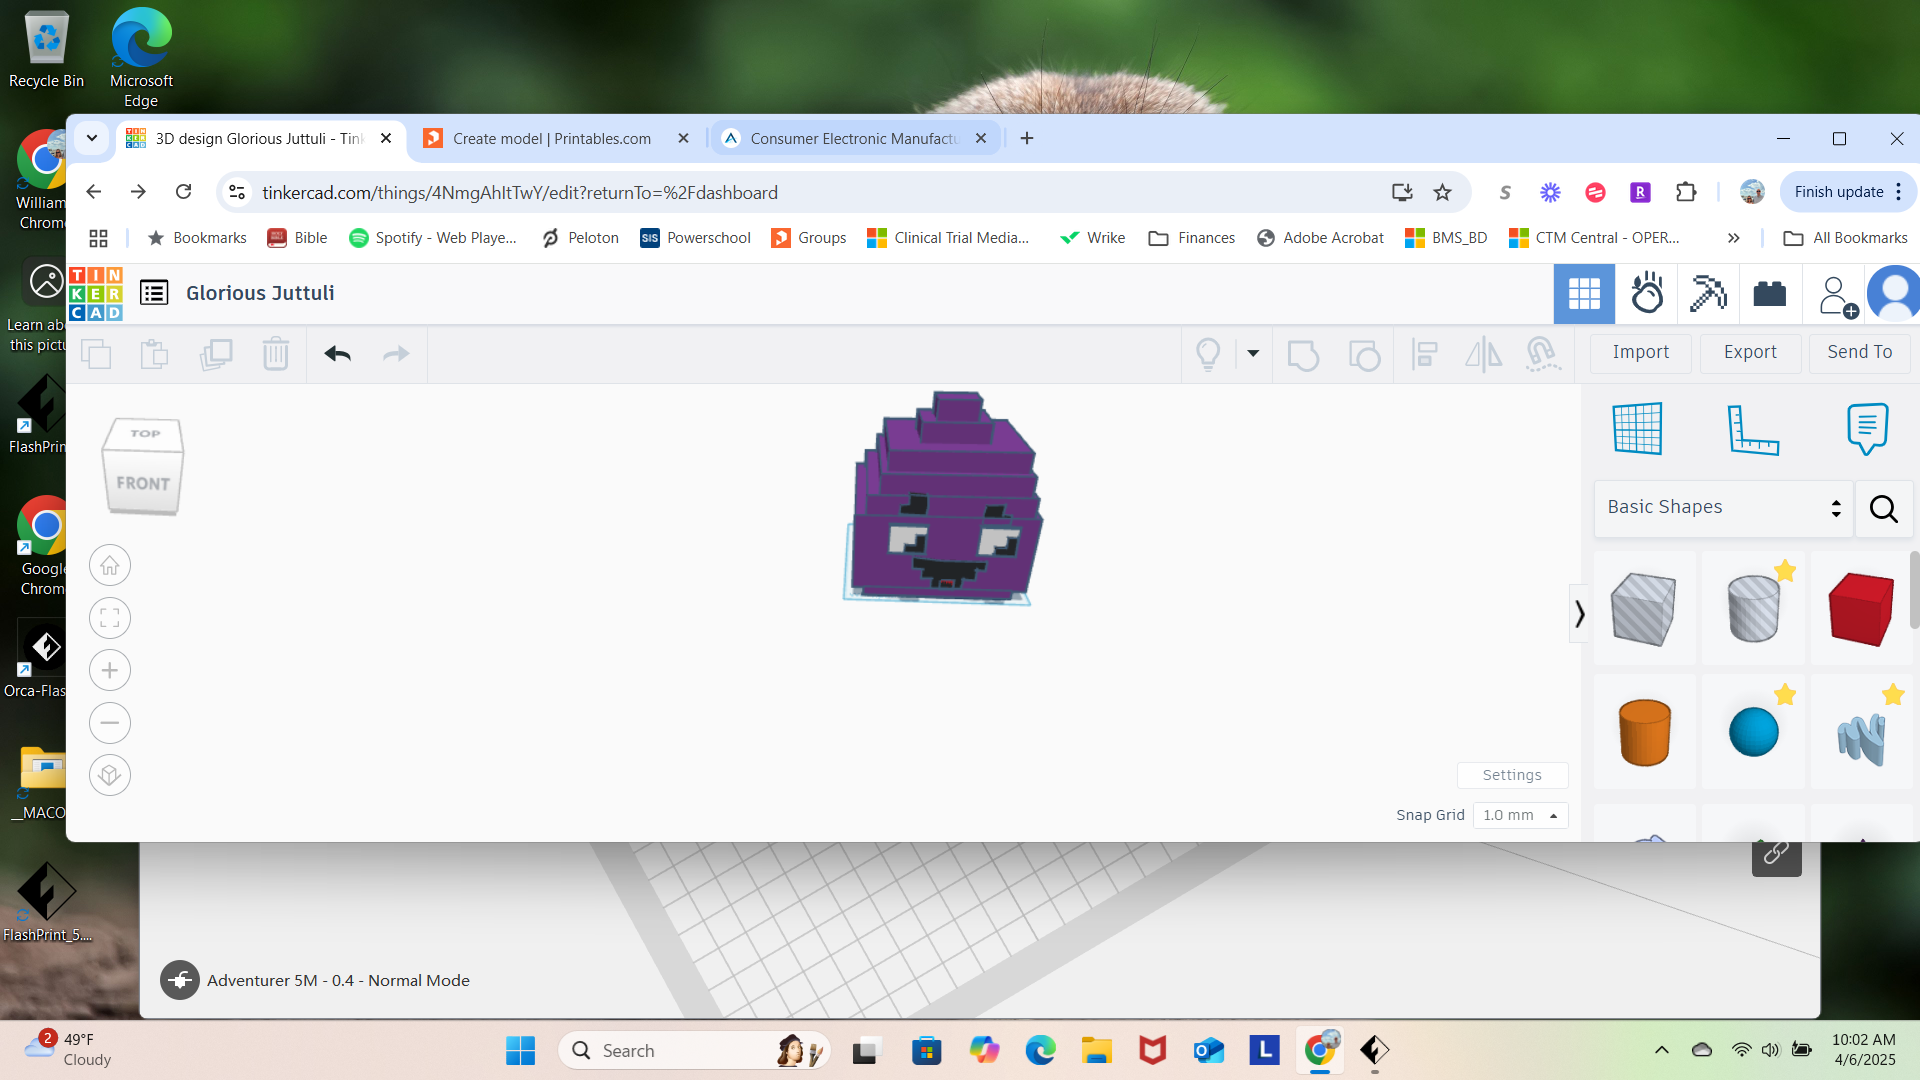Open the Basic Shapes category dropdown
Screen dimensions: 1920x1080
tap(1723, 508)
